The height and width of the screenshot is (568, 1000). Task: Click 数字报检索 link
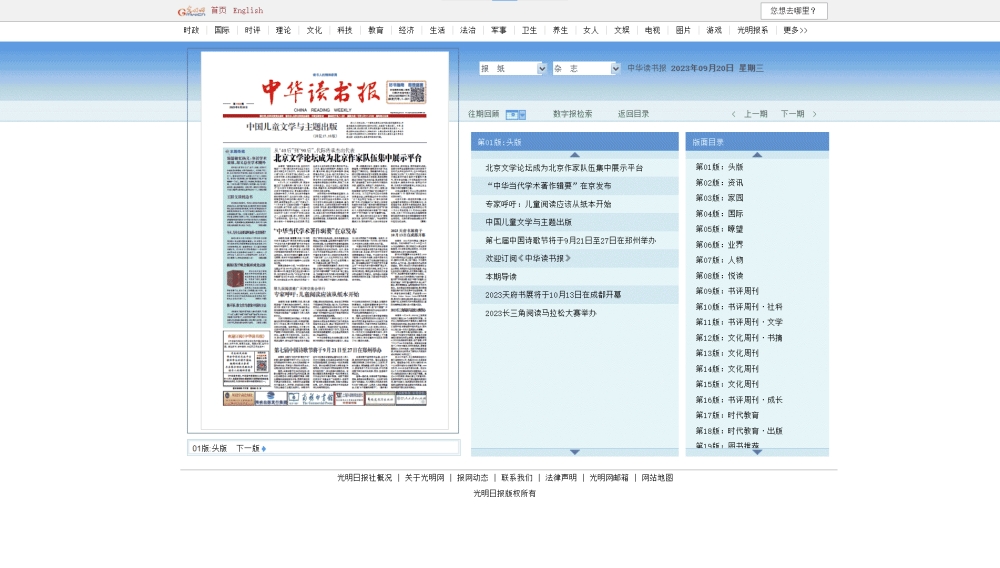(572, 114)
